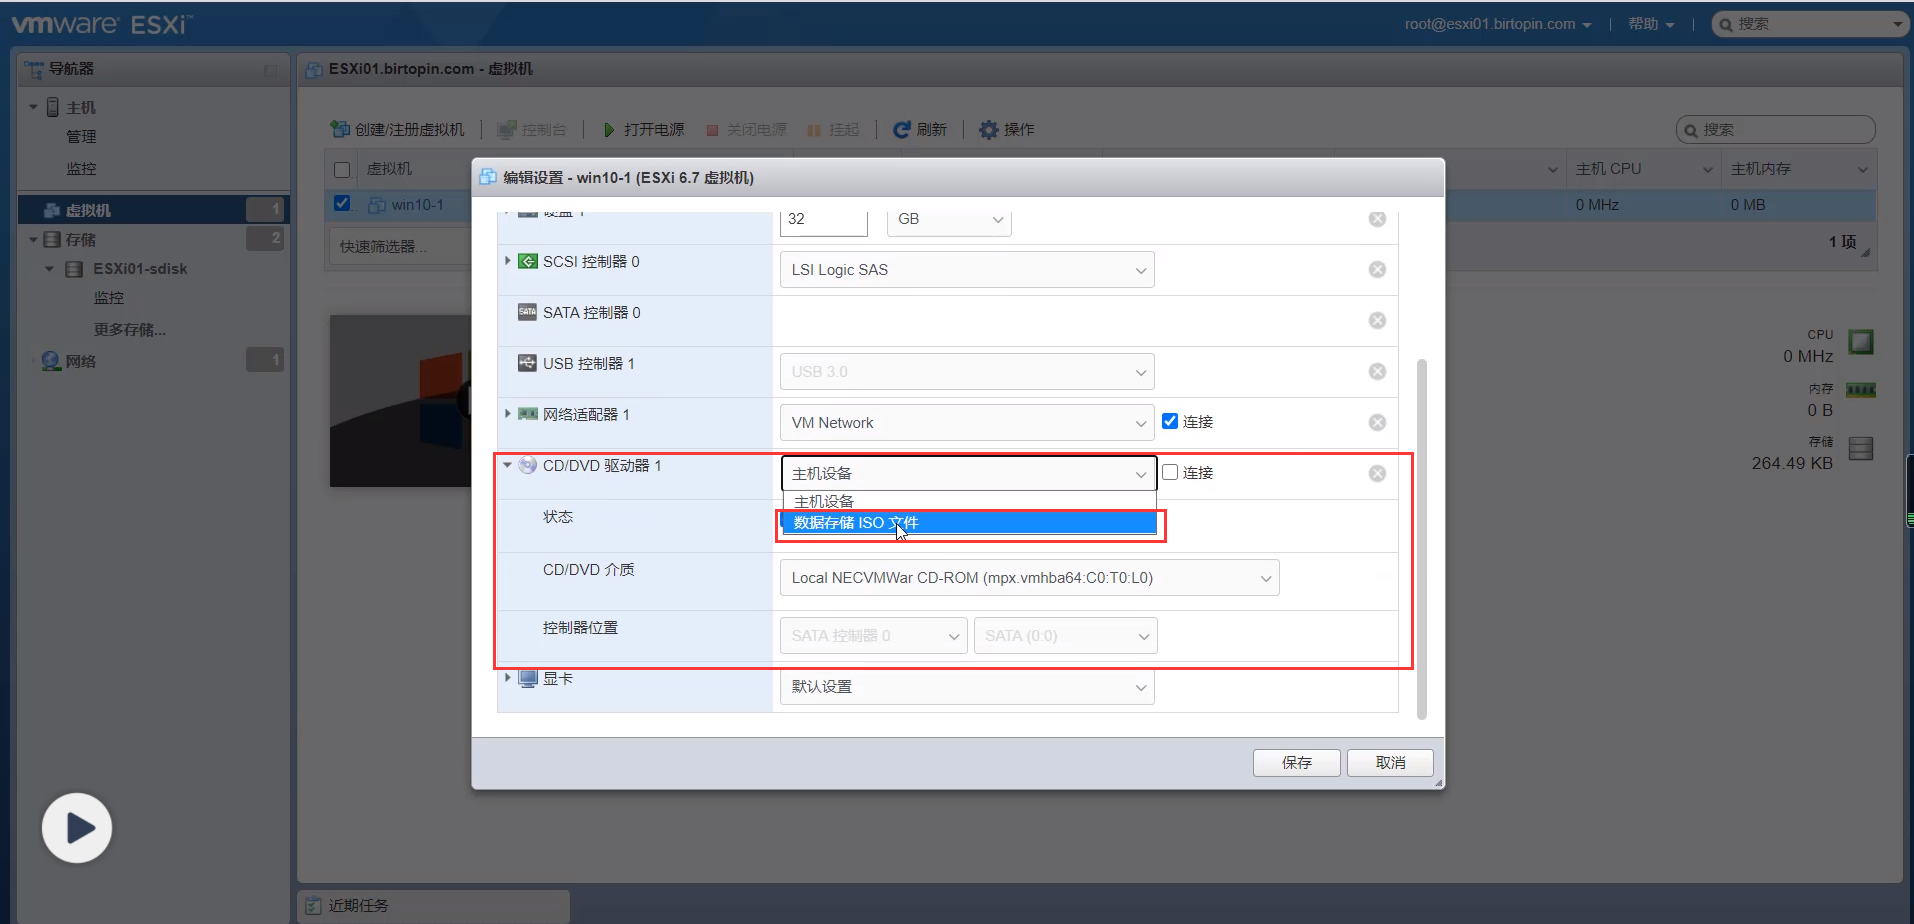Image resolution: width=1914 pixels, height=924 pixels.
Task: Collapse the 主机 tree node
Action: pyautogui.click(x=33, y=107)
